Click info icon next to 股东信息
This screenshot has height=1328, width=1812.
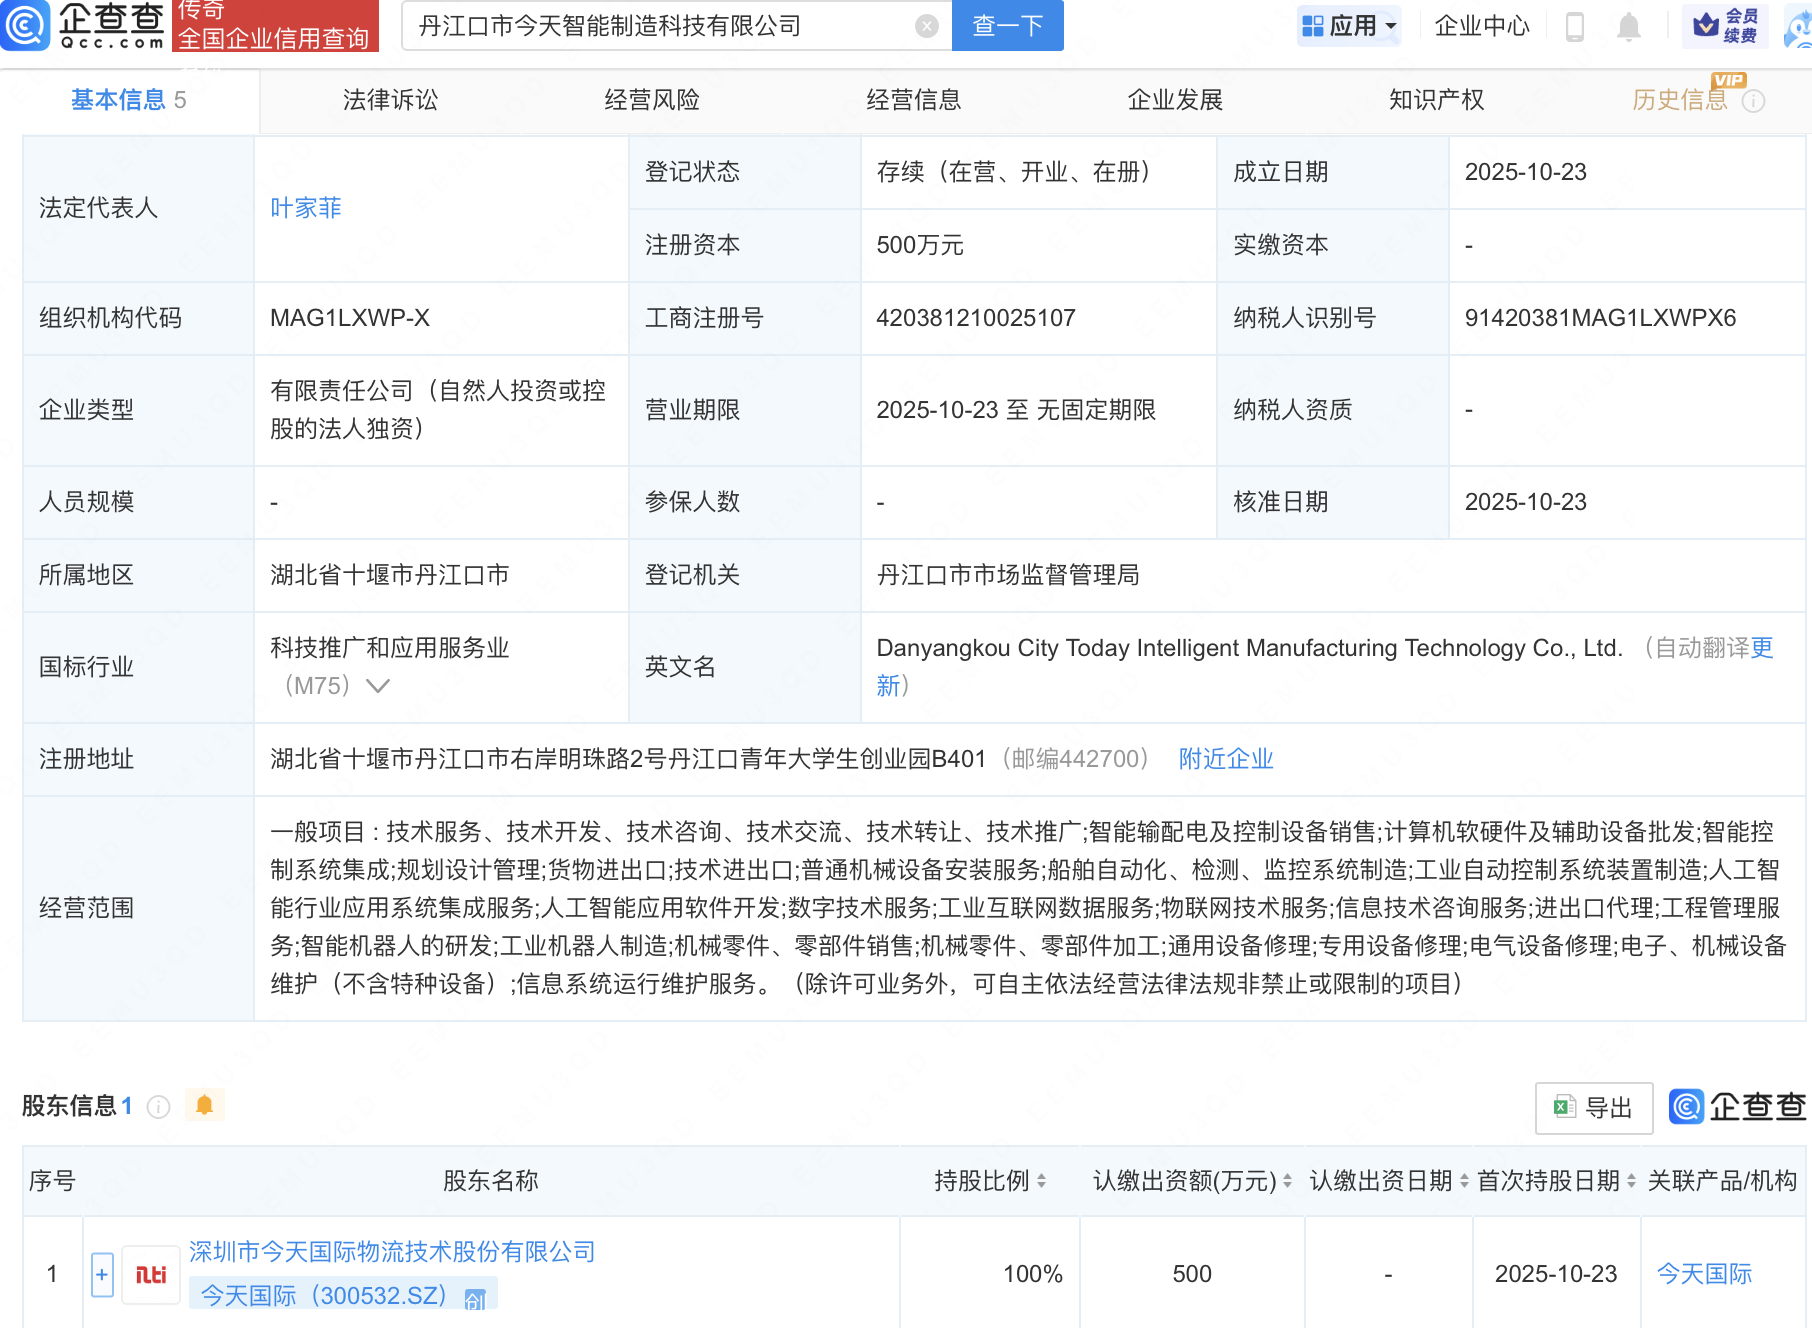(x=158, y=1106)
